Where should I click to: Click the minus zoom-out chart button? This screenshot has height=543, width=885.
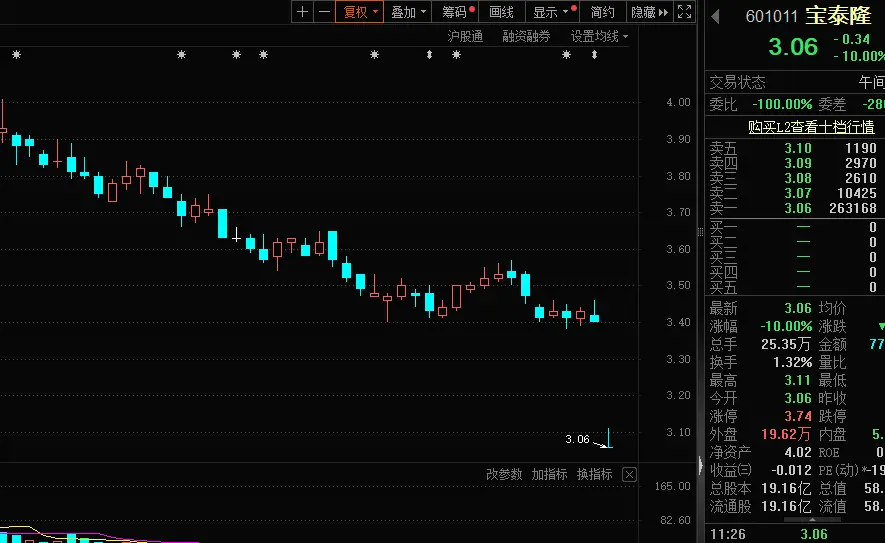coord(323,12)
